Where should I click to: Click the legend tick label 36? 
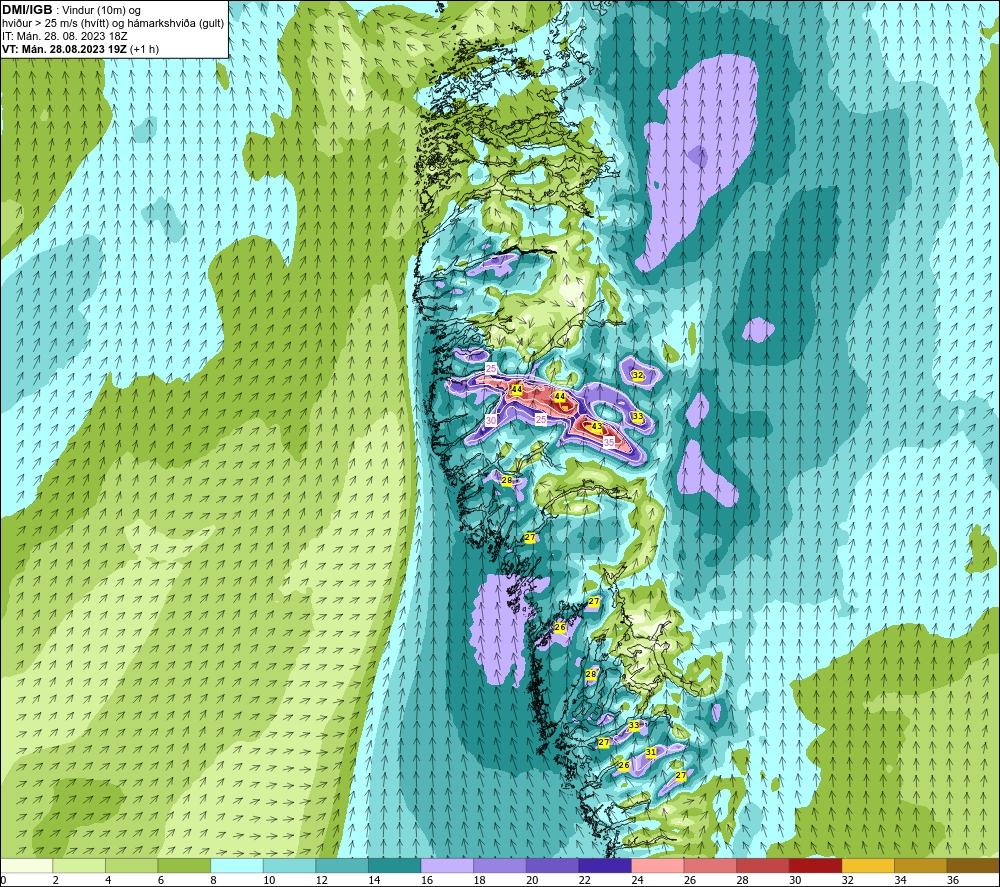point(953,880)
